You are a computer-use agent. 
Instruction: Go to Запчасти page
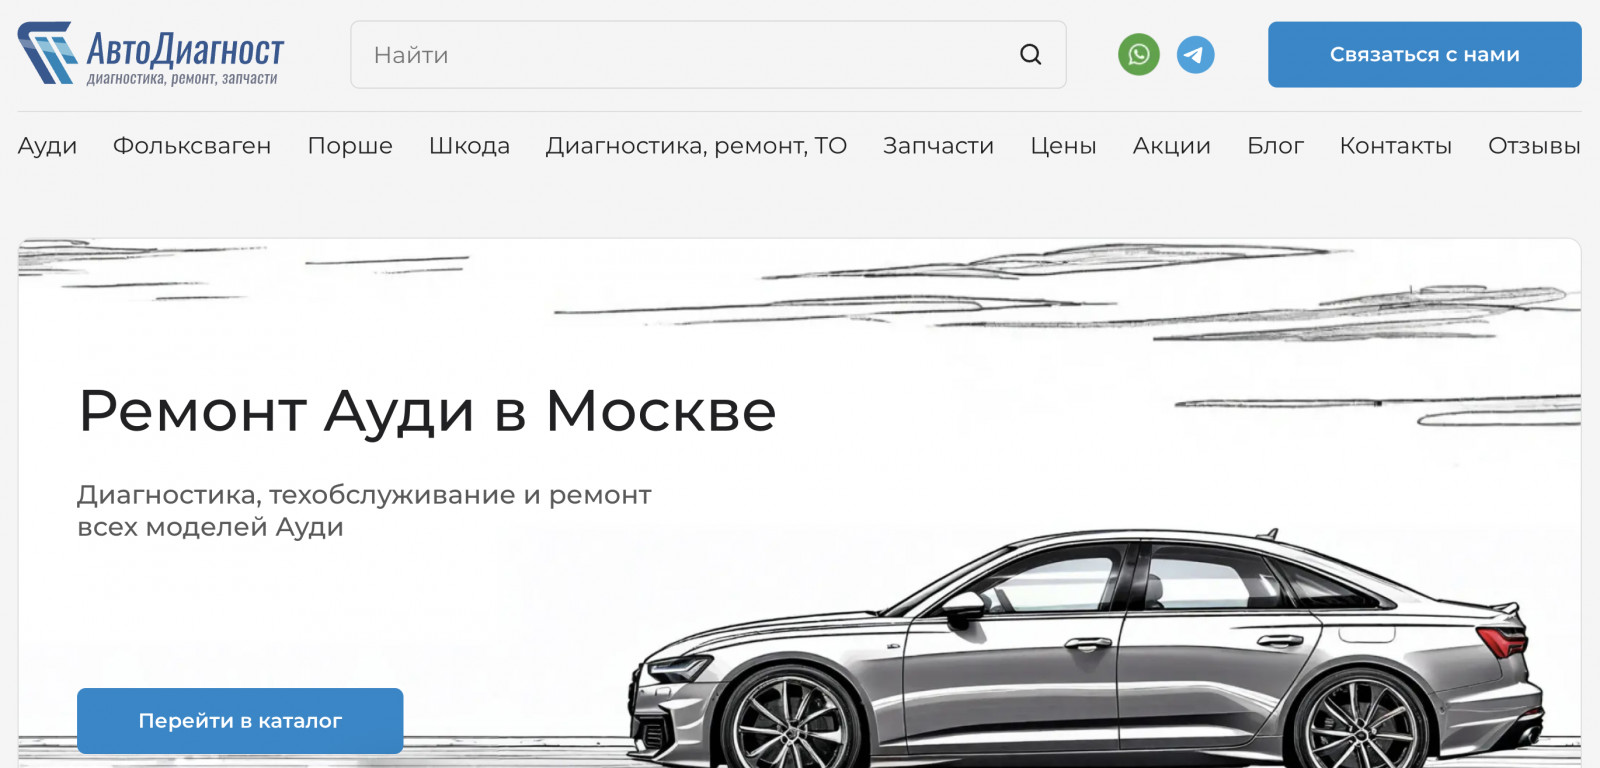click(938, 146)
